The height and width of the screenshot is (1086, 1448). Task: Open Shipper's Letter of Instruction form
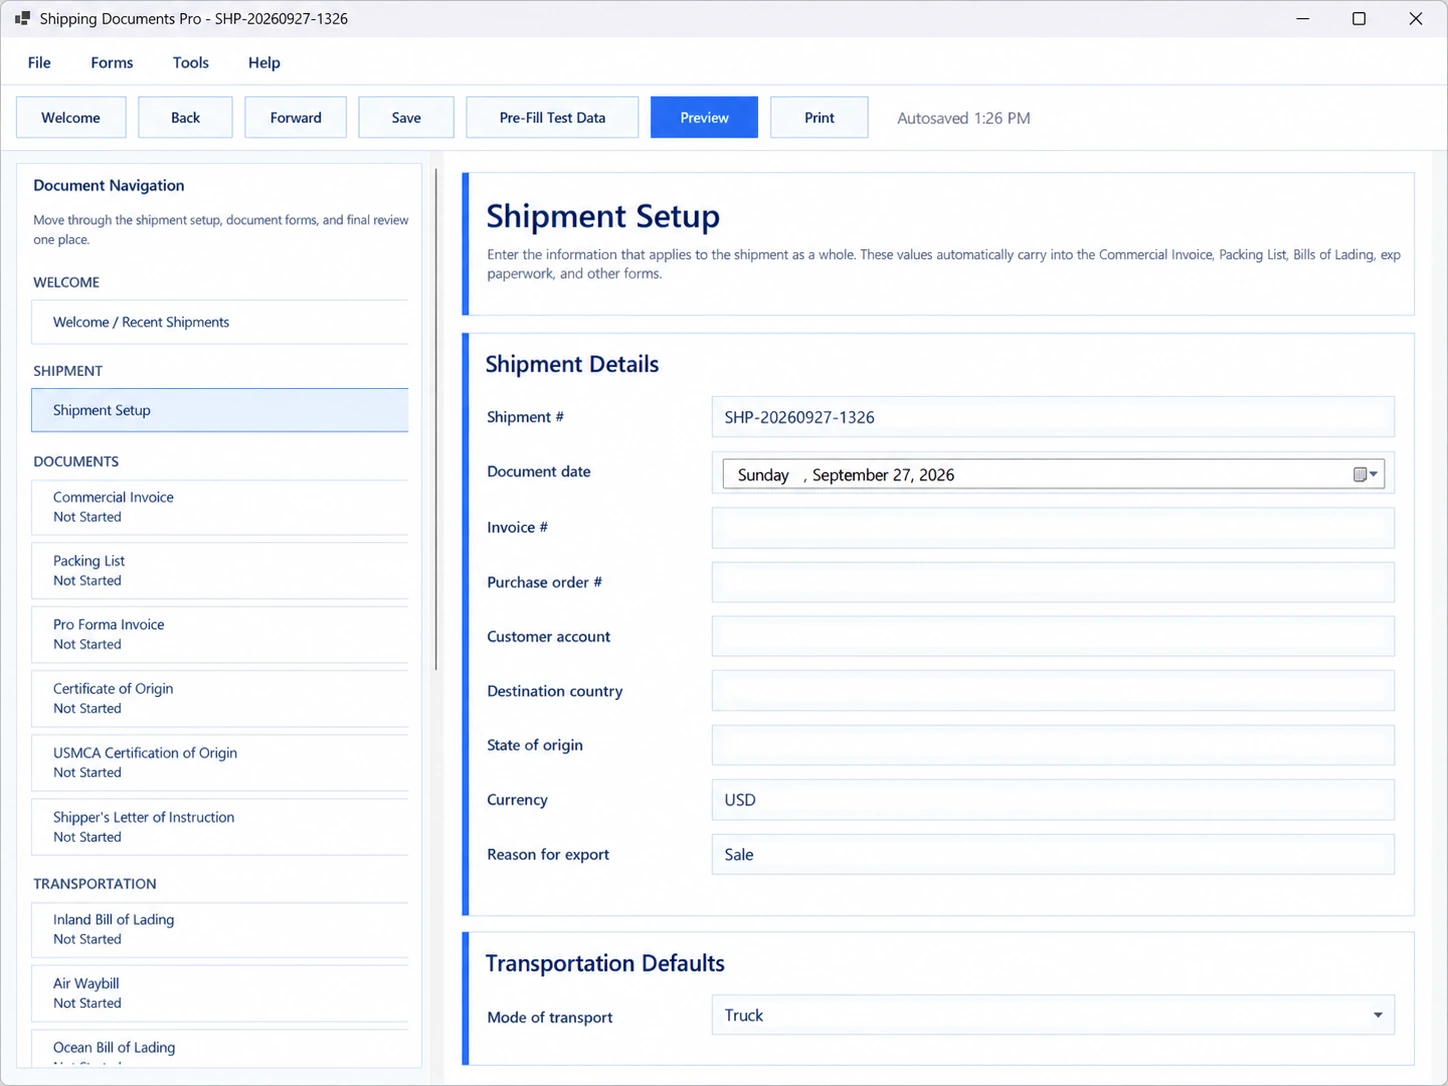(x=220, y=827)
